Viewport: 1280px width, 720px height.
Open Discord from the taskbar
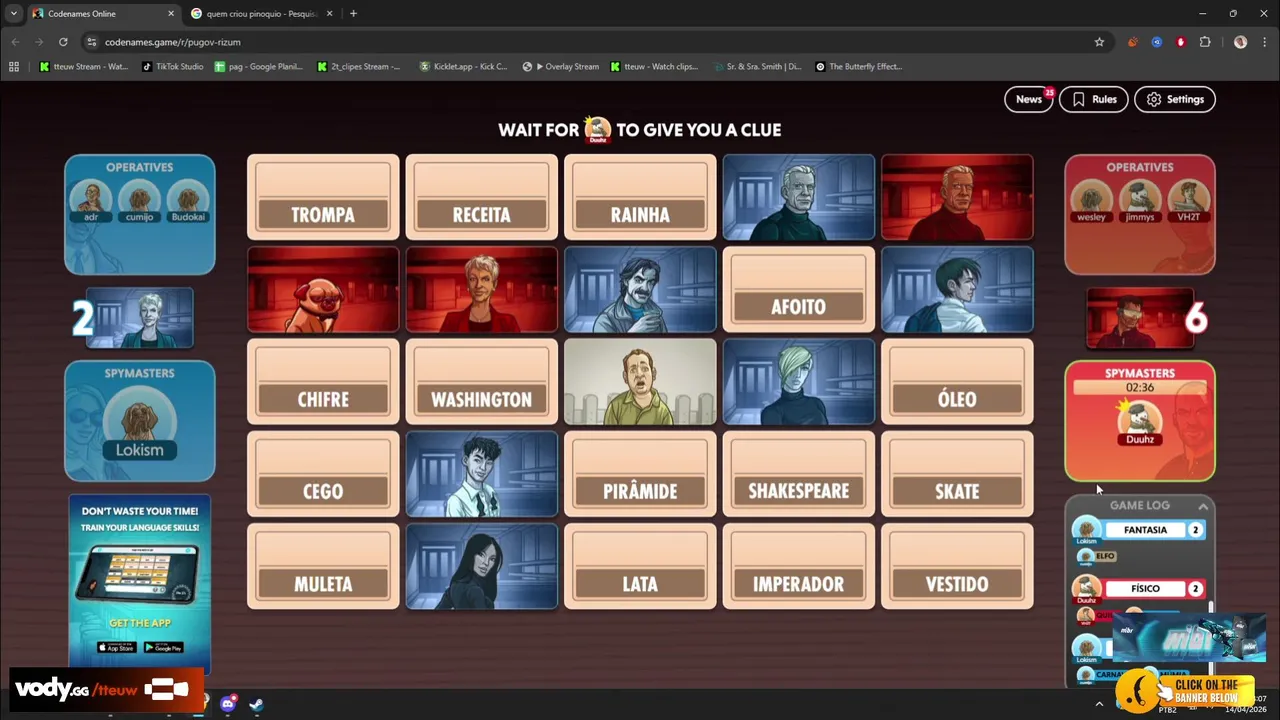pos(228,704)
